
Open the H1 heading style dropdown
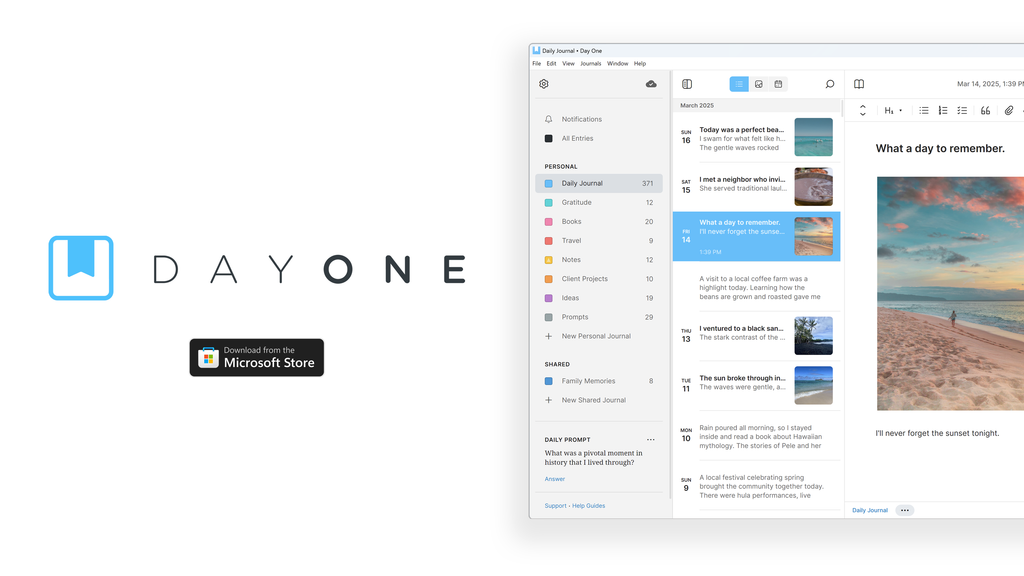[892, 111]
